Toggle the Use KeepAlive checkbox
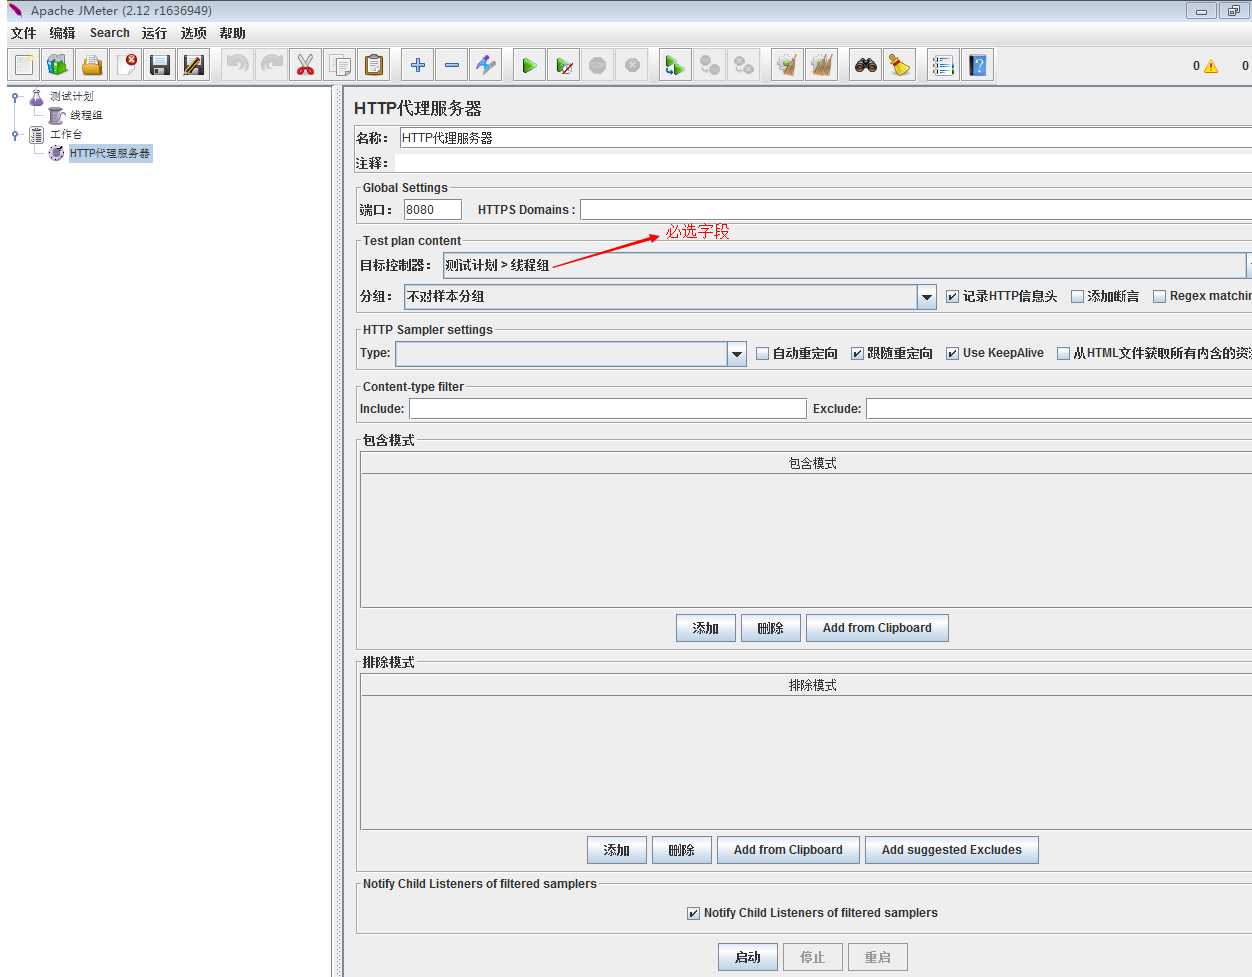The width and height of the screenshot is (1252, 977). click(x=952, y=354)
